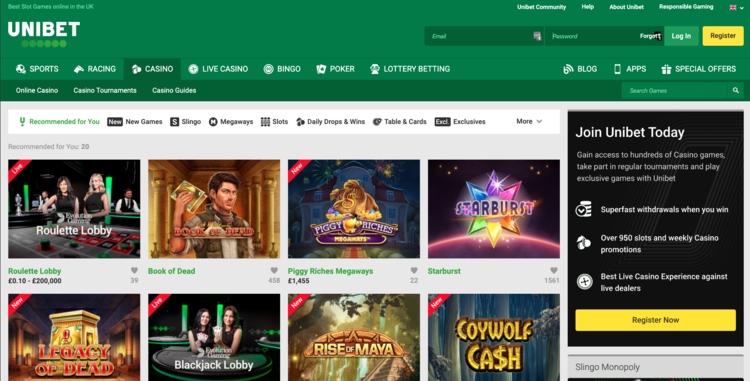The width and height of the screenshot is (750, 381).
Task: Click the Casino cards icon in main nav
Action: (x=136, y=69)
